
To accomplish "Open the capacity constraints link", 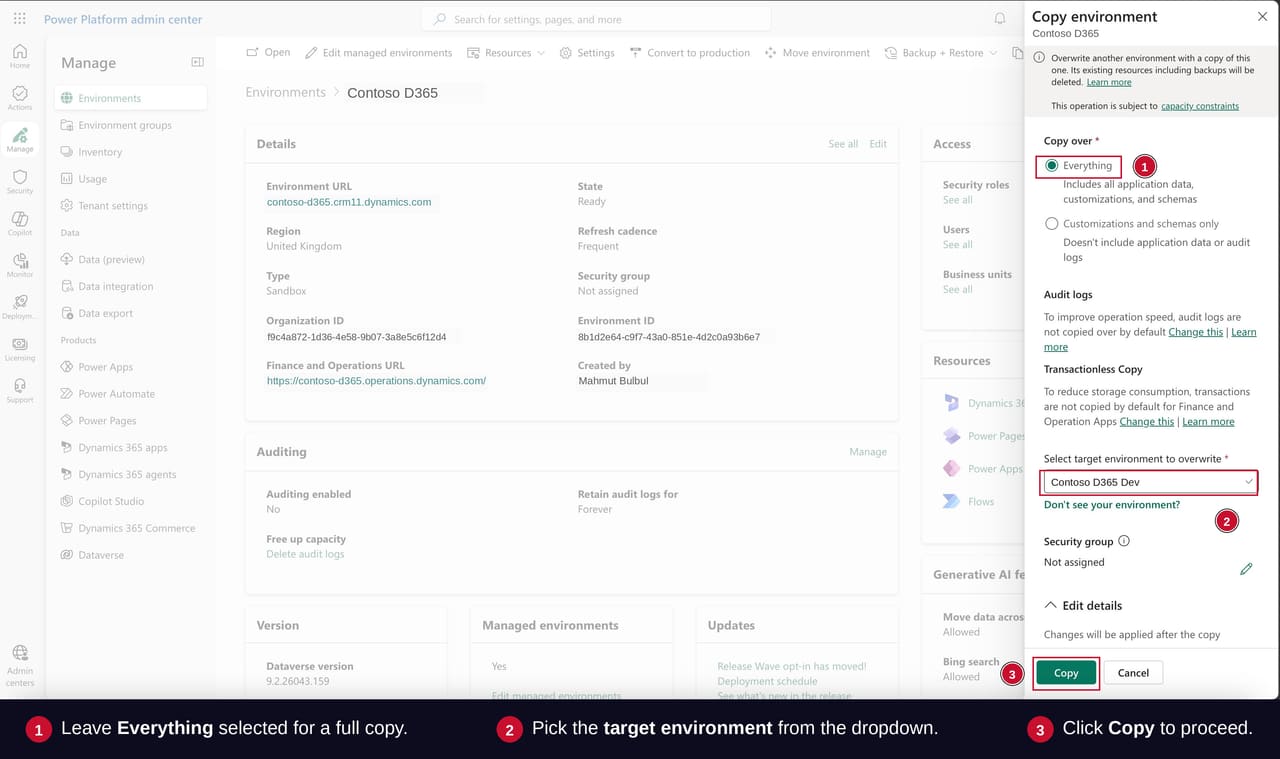I will tap(1200, 106).
